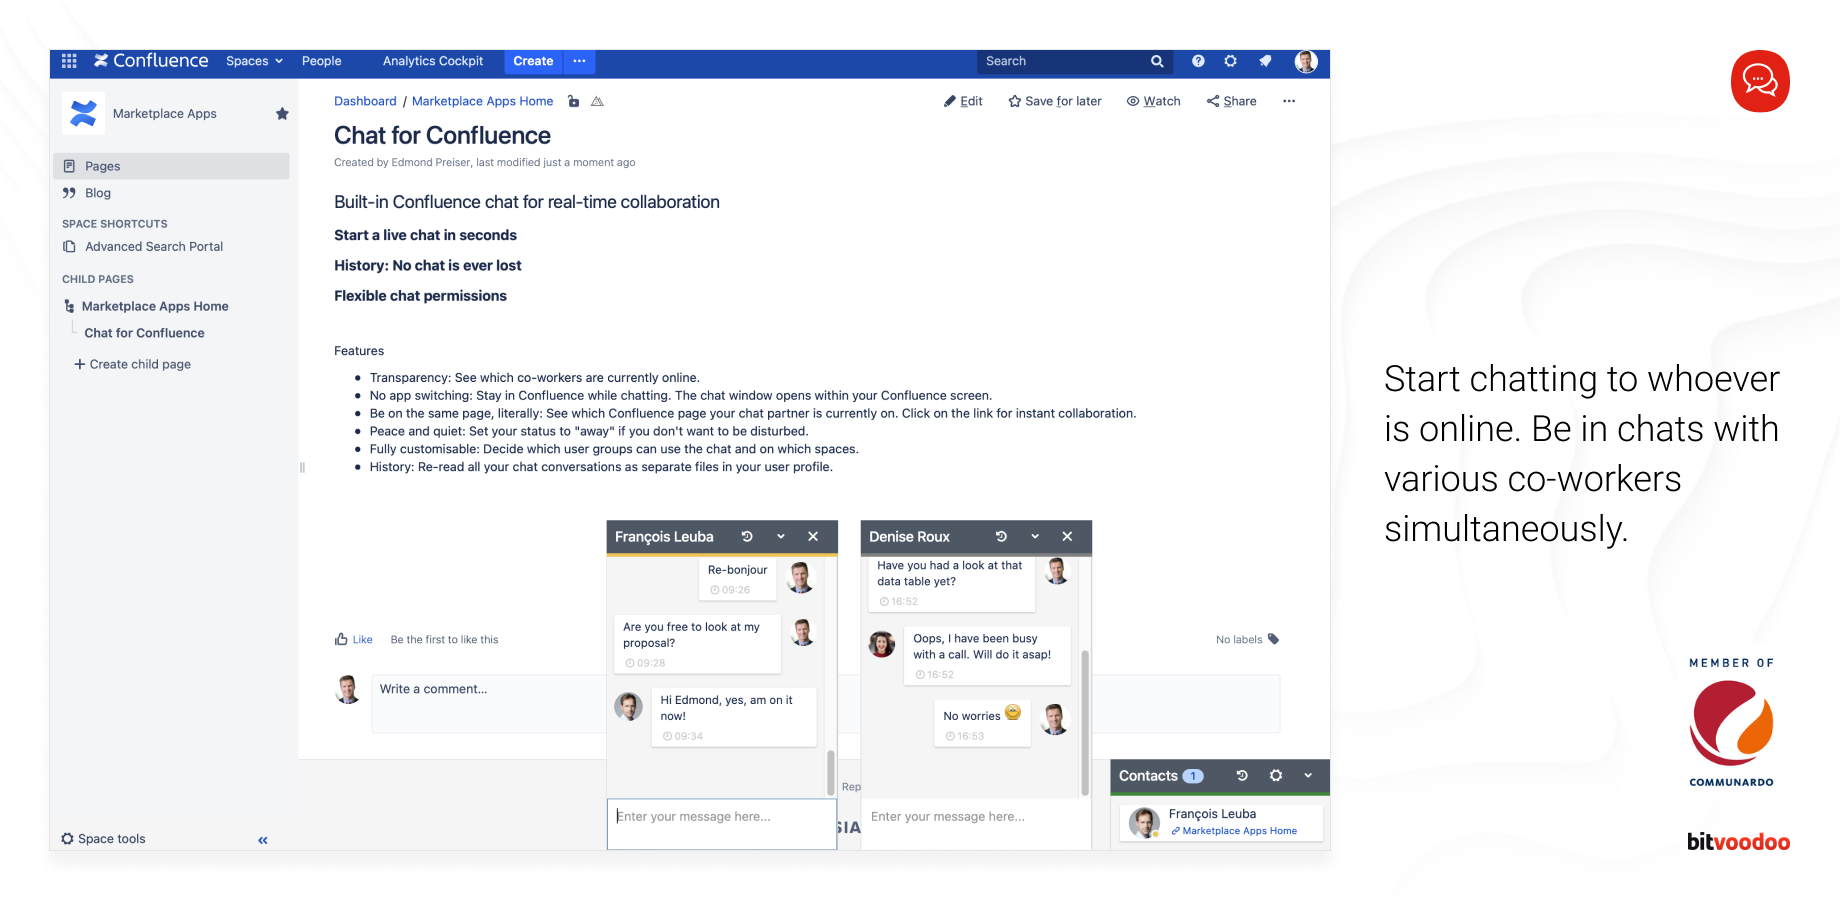
Task: Click Denise Roux avatar in the chat
Action: (882, 644)
